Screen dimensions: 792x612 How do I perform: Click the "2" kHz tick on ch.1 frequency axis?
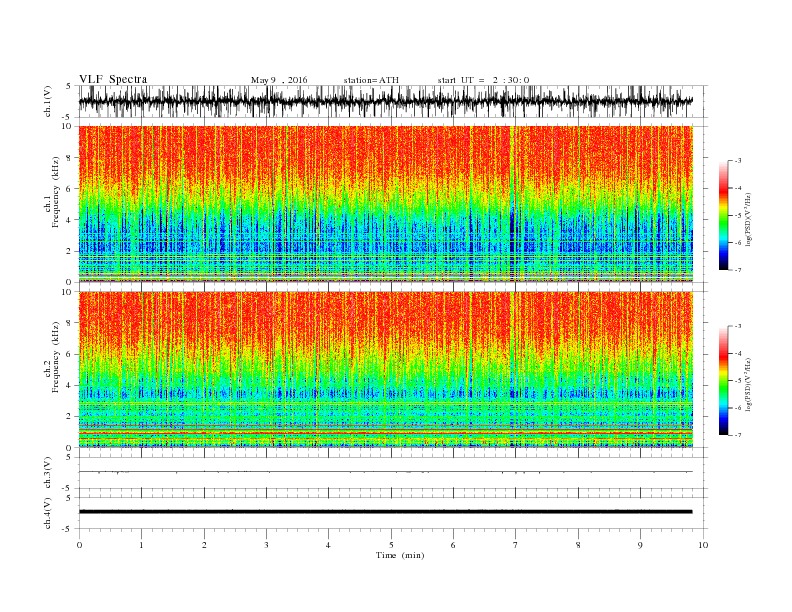tap(69, 251)
